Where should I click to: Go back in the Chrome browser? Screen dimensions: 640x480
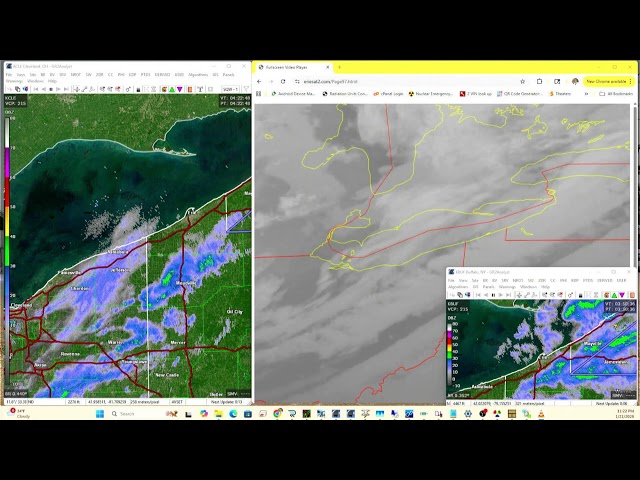(x=259, y=81)
